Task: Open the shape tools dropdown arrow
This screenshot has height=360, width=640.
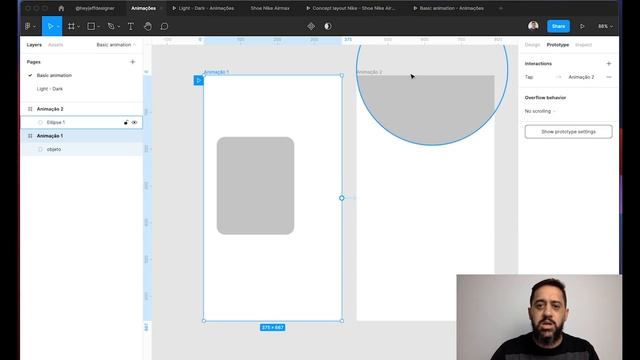Action: [98, 27]
